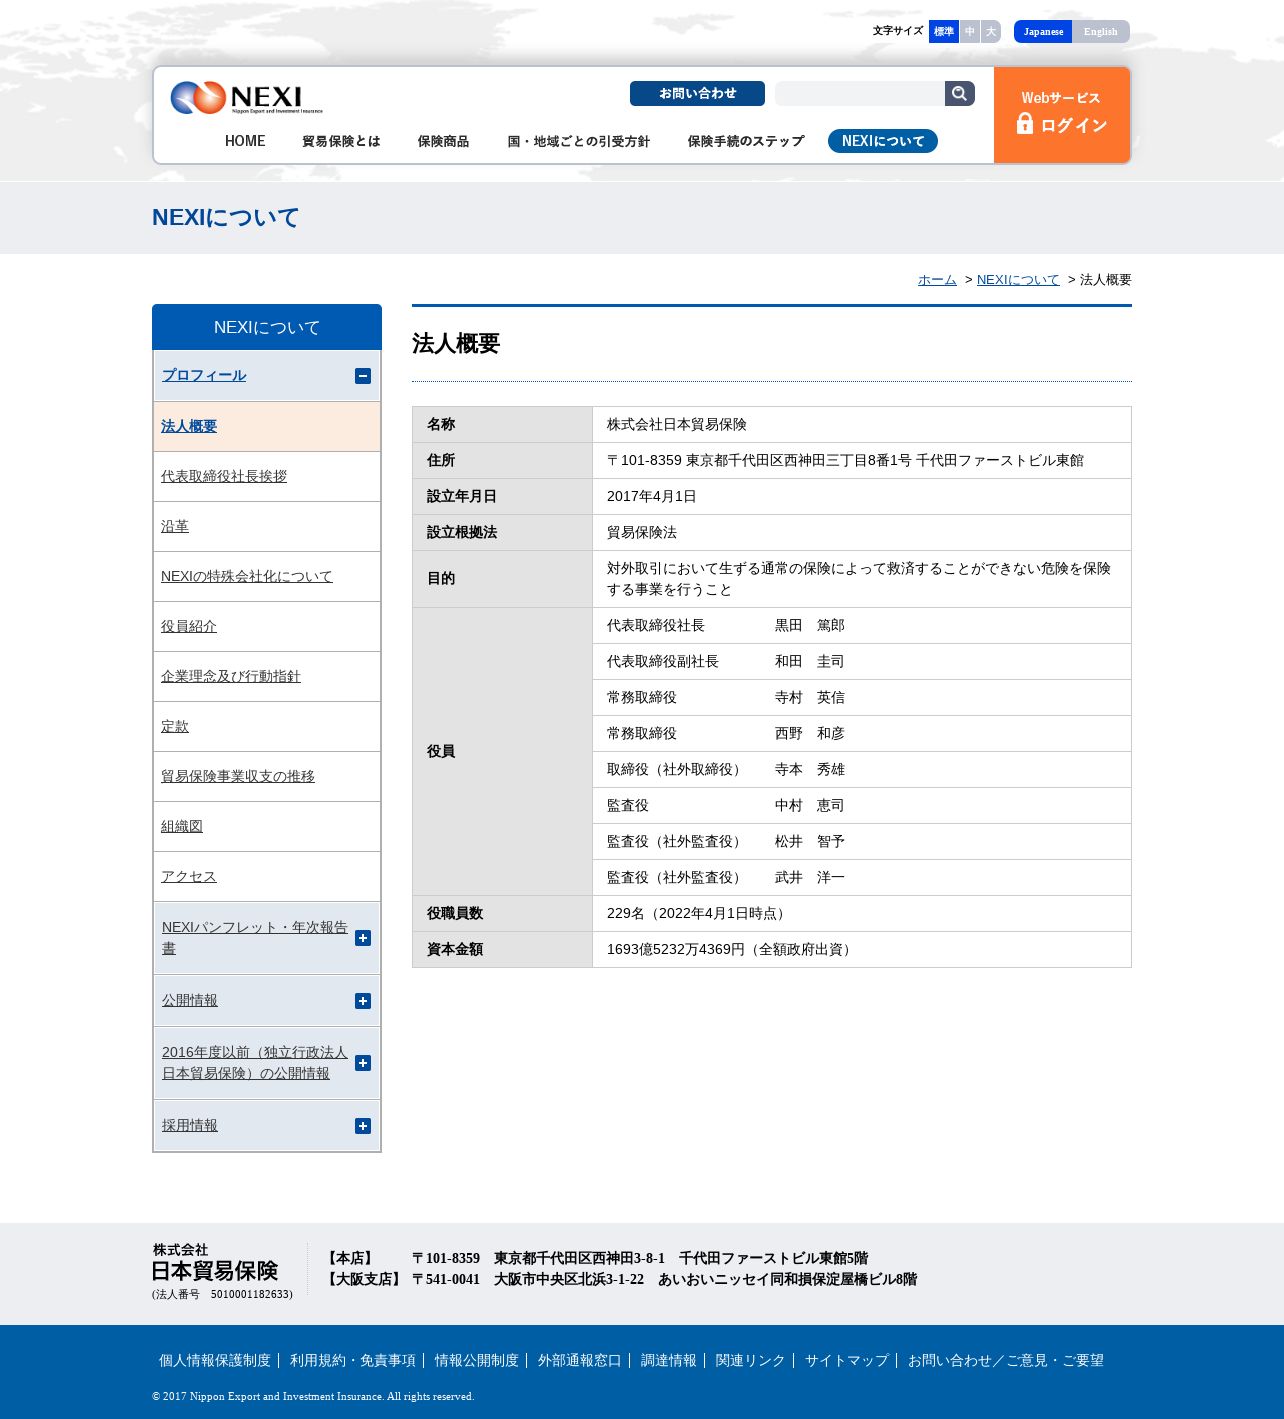
Task: Open 保険手続のステップ menu item
Action: [746, 141]
